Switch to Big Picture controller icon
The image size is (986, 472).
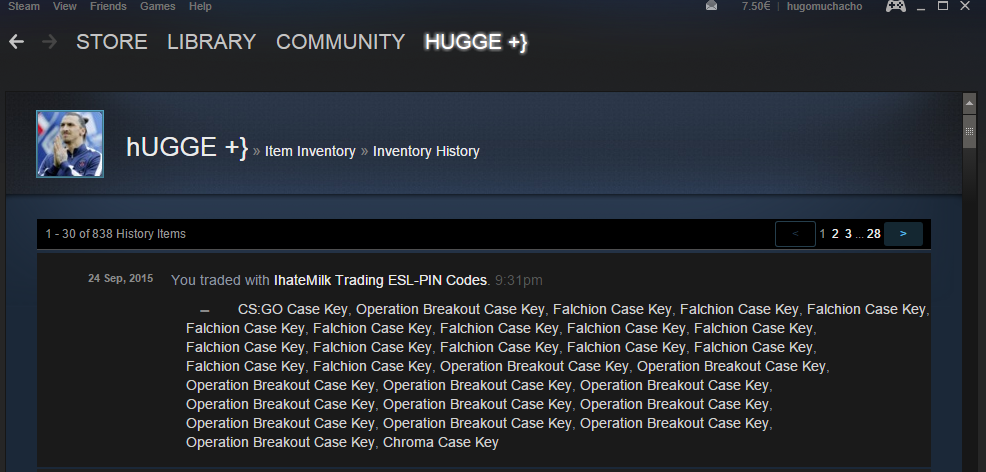coord(895,6)
